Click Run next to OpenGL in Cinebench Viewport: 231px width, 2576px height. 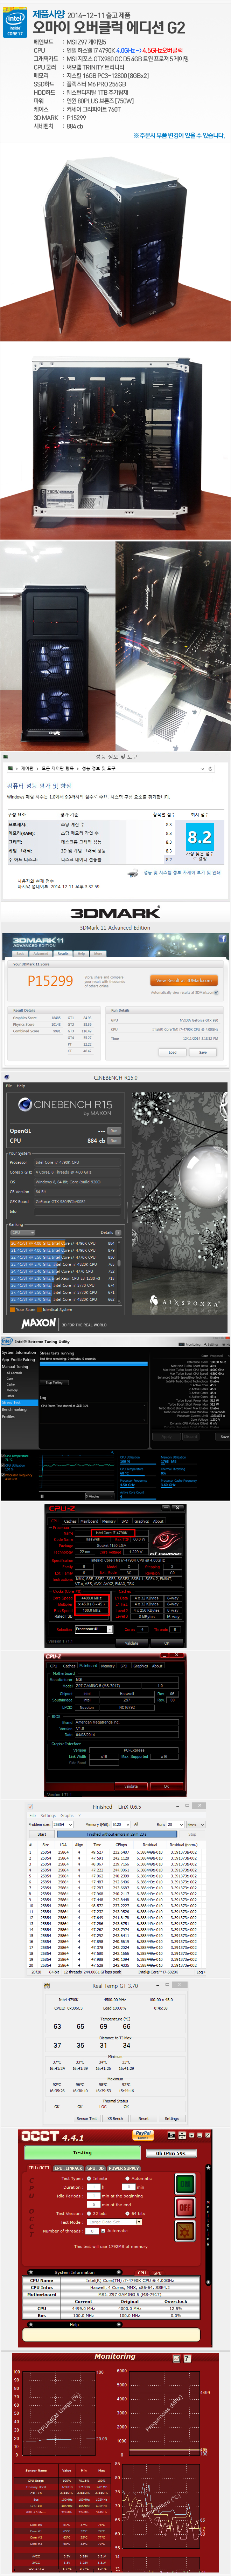[x=114, y=1131]
